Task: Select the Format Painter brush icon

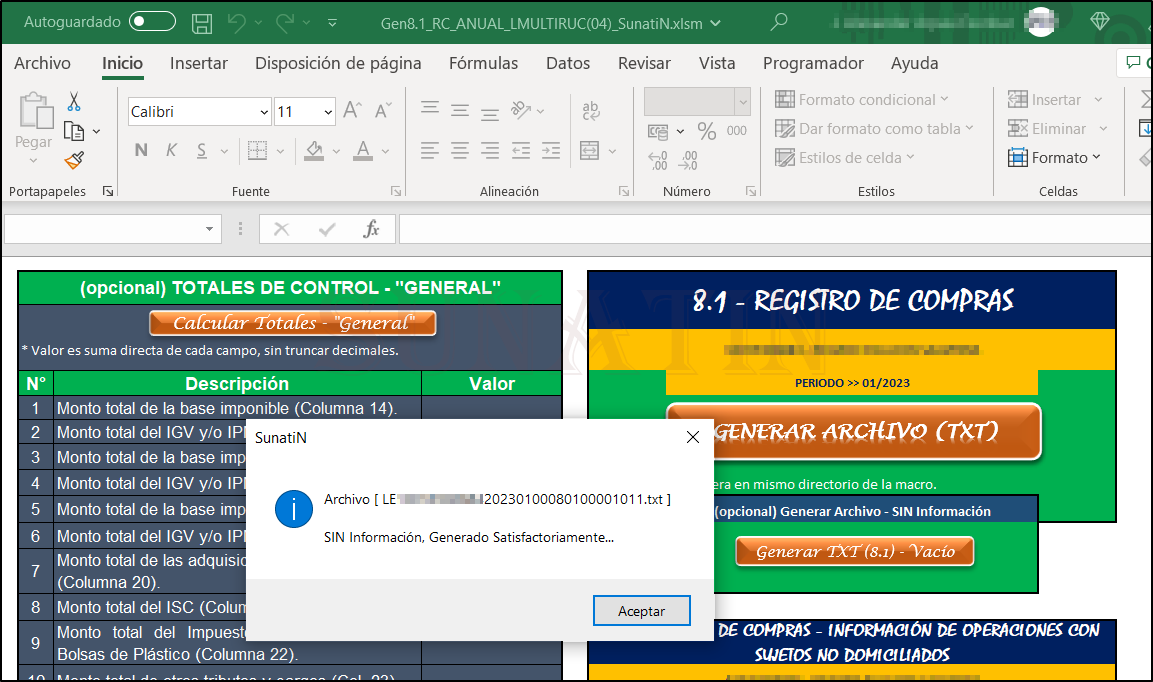Action: coord(74,160)
